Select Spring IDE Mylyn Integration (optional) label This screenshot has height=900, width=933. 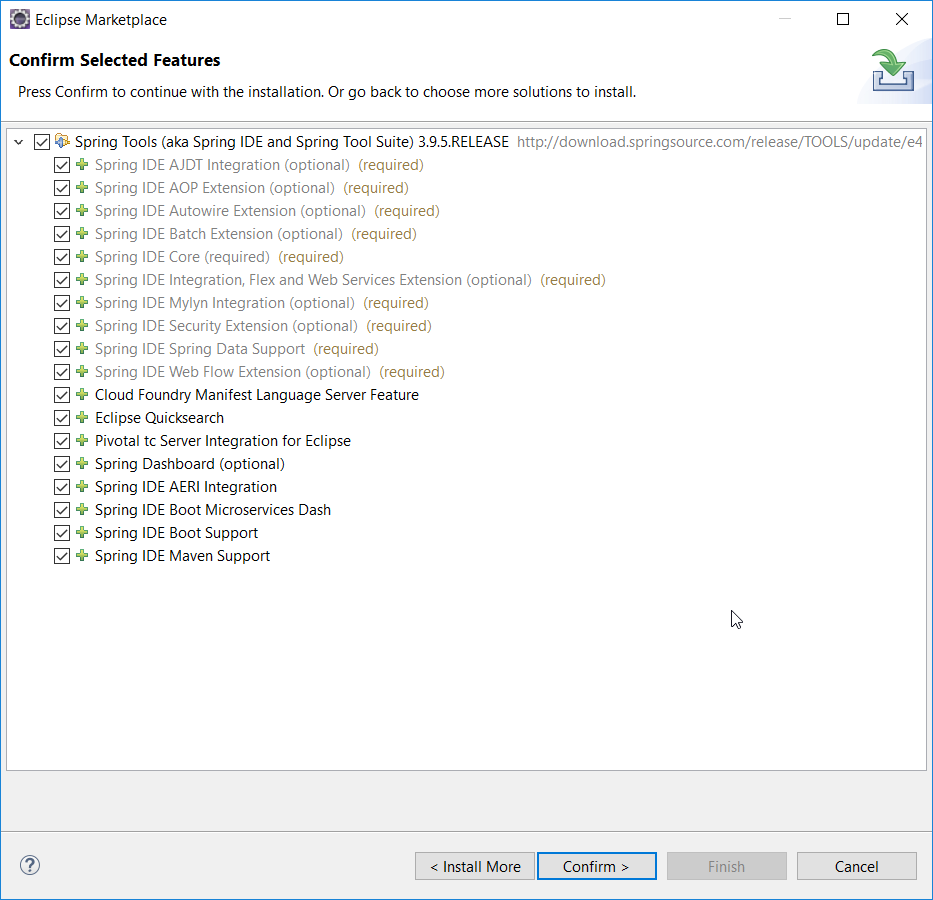click(x=225, y=303)
